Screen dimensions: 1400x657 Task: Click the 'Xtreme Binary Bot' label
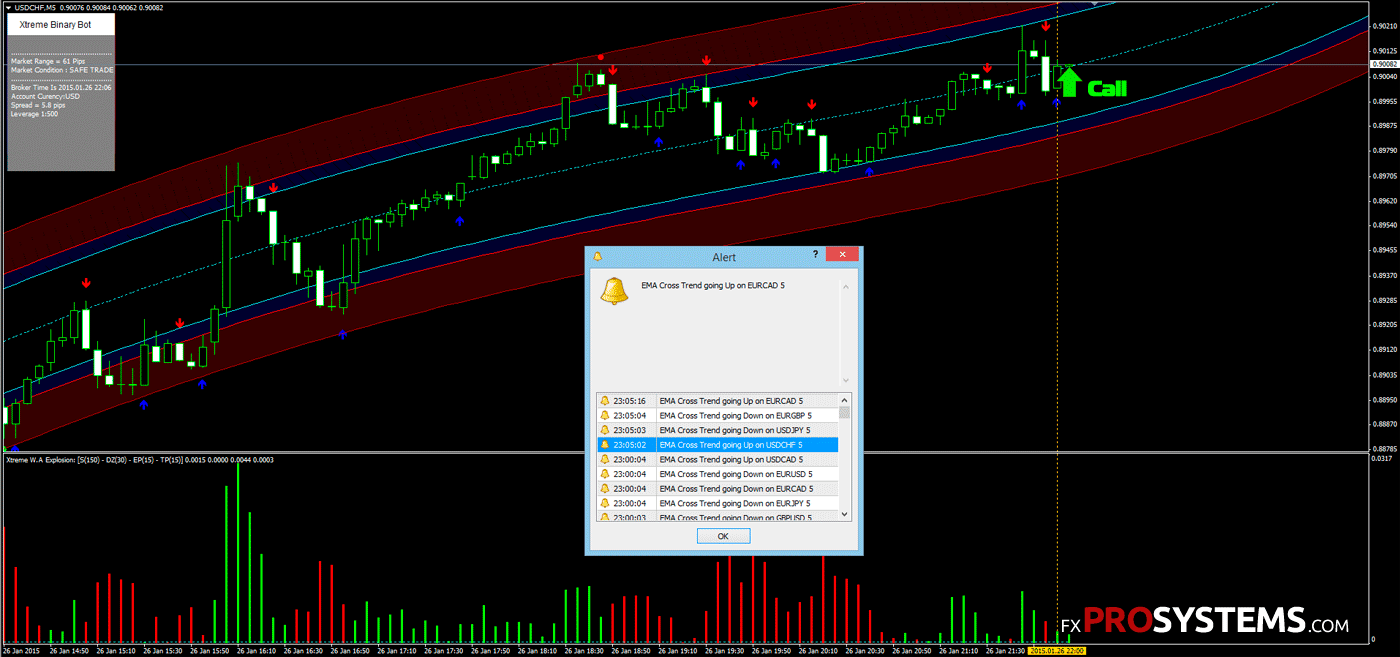pyautogui.click(x=56, y=24)
